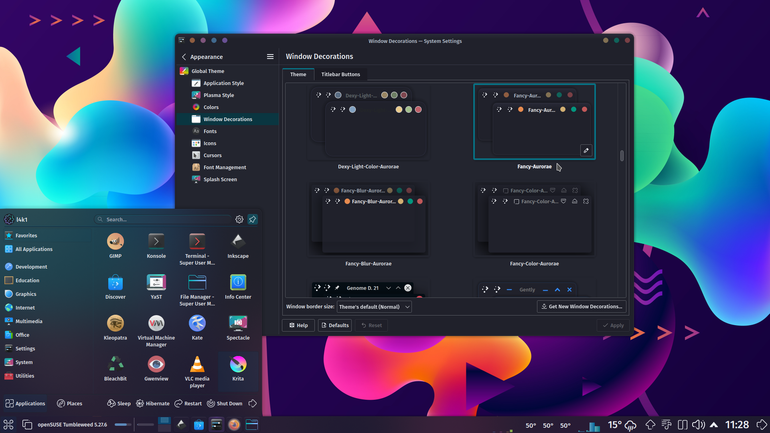Click the Firefox icon in the taskbar
The image size is (770, 433).
234,425
